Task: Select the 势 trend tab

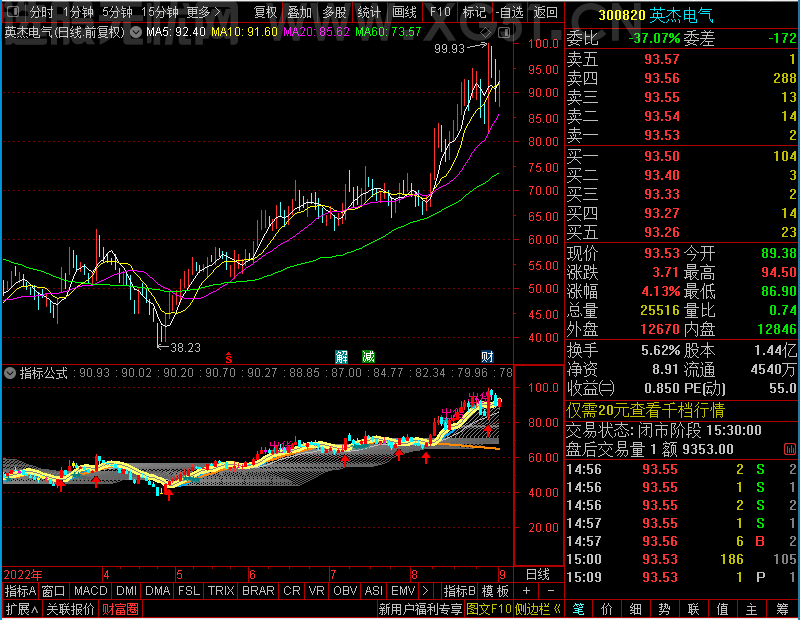Action: [664, 609]
